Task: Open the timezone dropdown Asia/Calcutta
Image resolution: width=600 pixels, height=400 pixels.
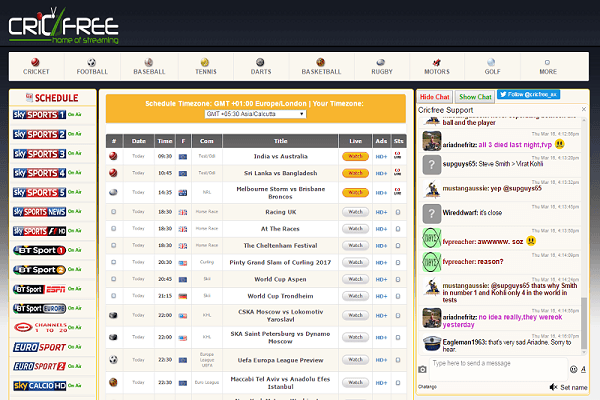Action: click(x=255, y=114)
